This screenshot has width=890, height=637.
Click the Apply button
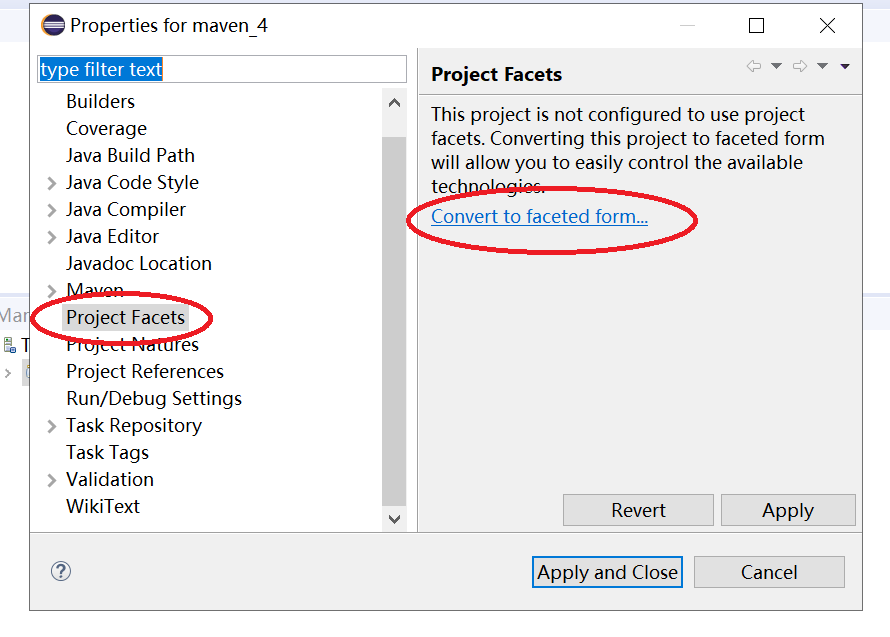pos(788,510)
